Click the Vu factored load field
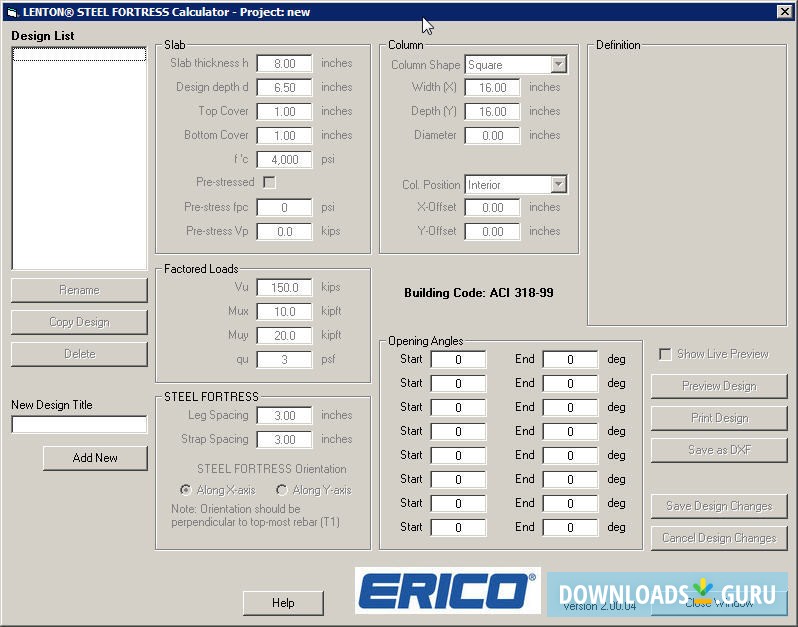Viewport: 798px width, 627px height. tap(284, 288)
